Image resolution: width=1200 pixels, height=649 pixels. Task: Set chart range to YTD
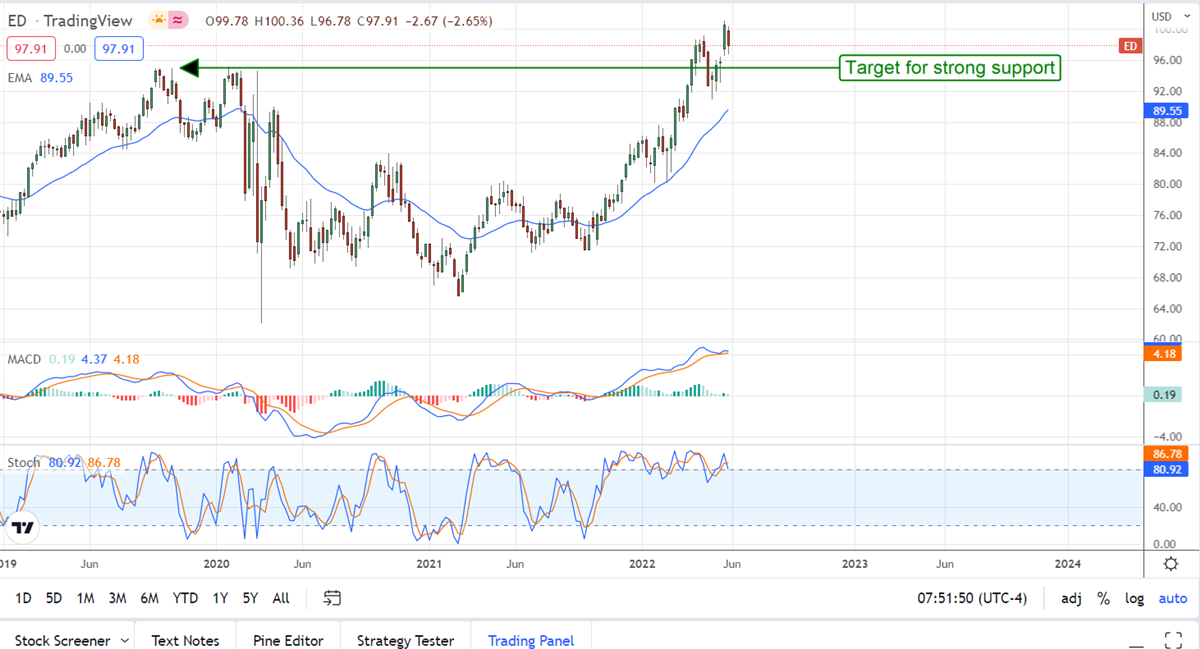[x=185, y=598]
